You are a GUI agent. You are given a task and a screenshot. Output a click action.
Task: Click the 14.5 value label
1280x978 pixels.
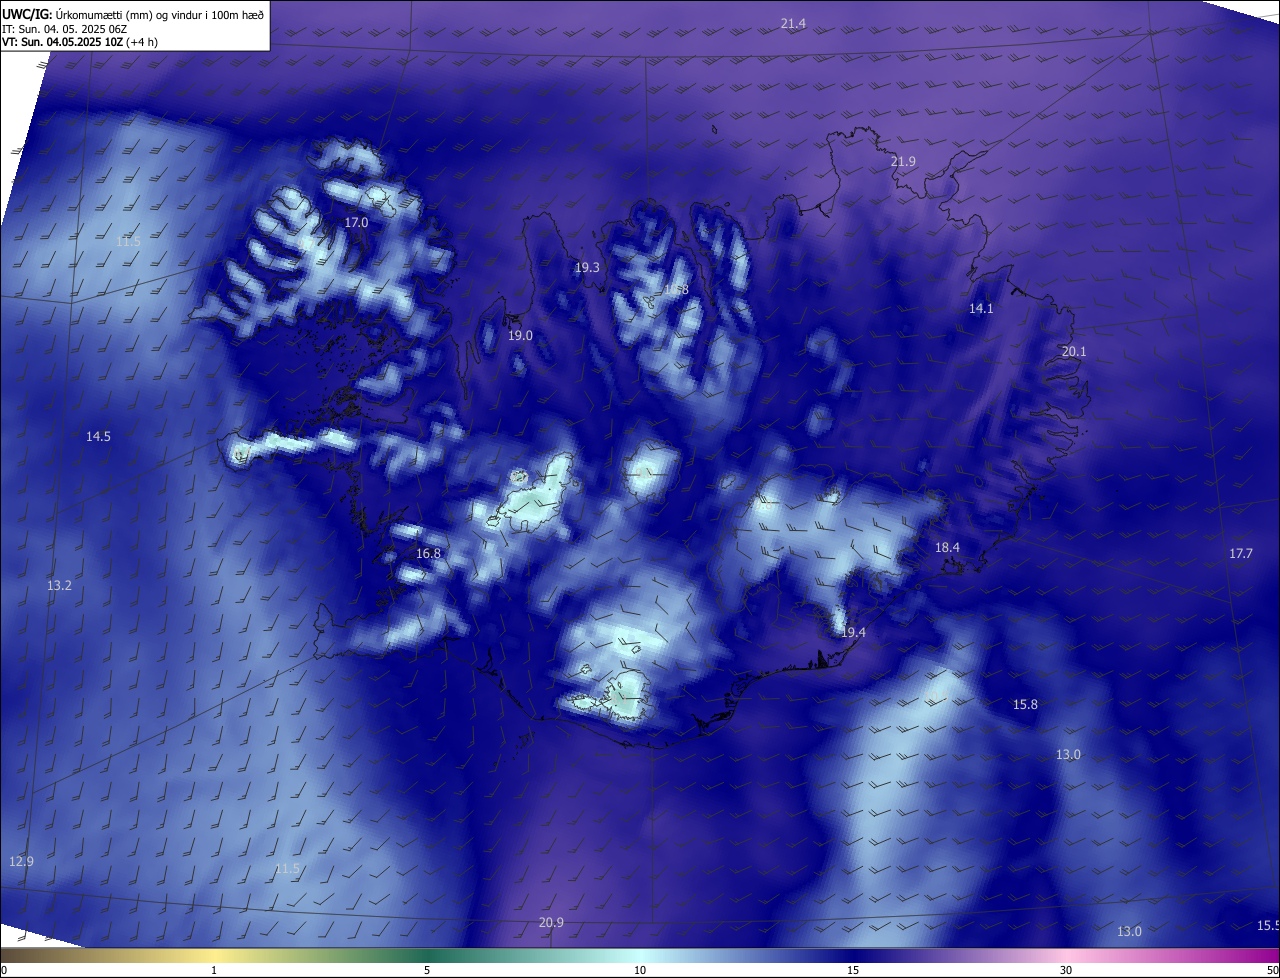(98, 436)
